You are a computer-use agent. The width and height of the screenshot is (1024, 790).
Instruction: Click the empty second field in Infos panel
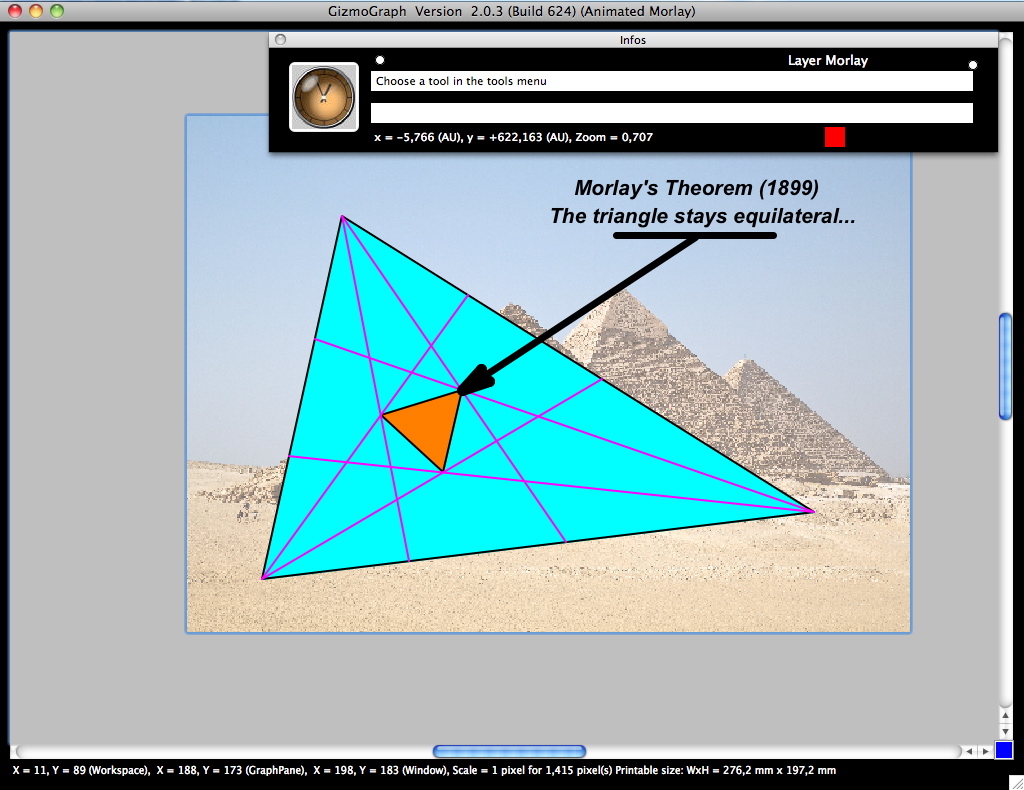pyautogui.click(x=671, y=112)
